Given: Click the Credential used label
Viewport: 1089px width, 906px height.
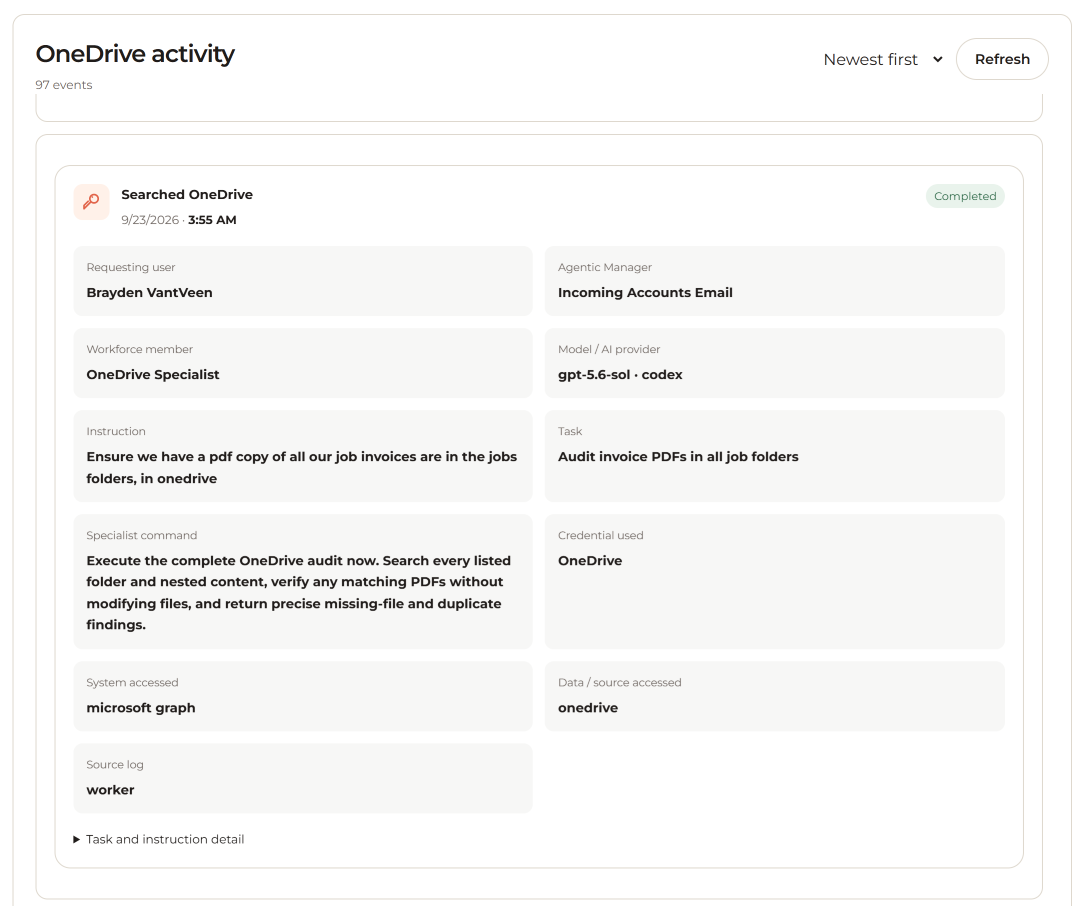Looking at the screenshot, I should 600,535.
